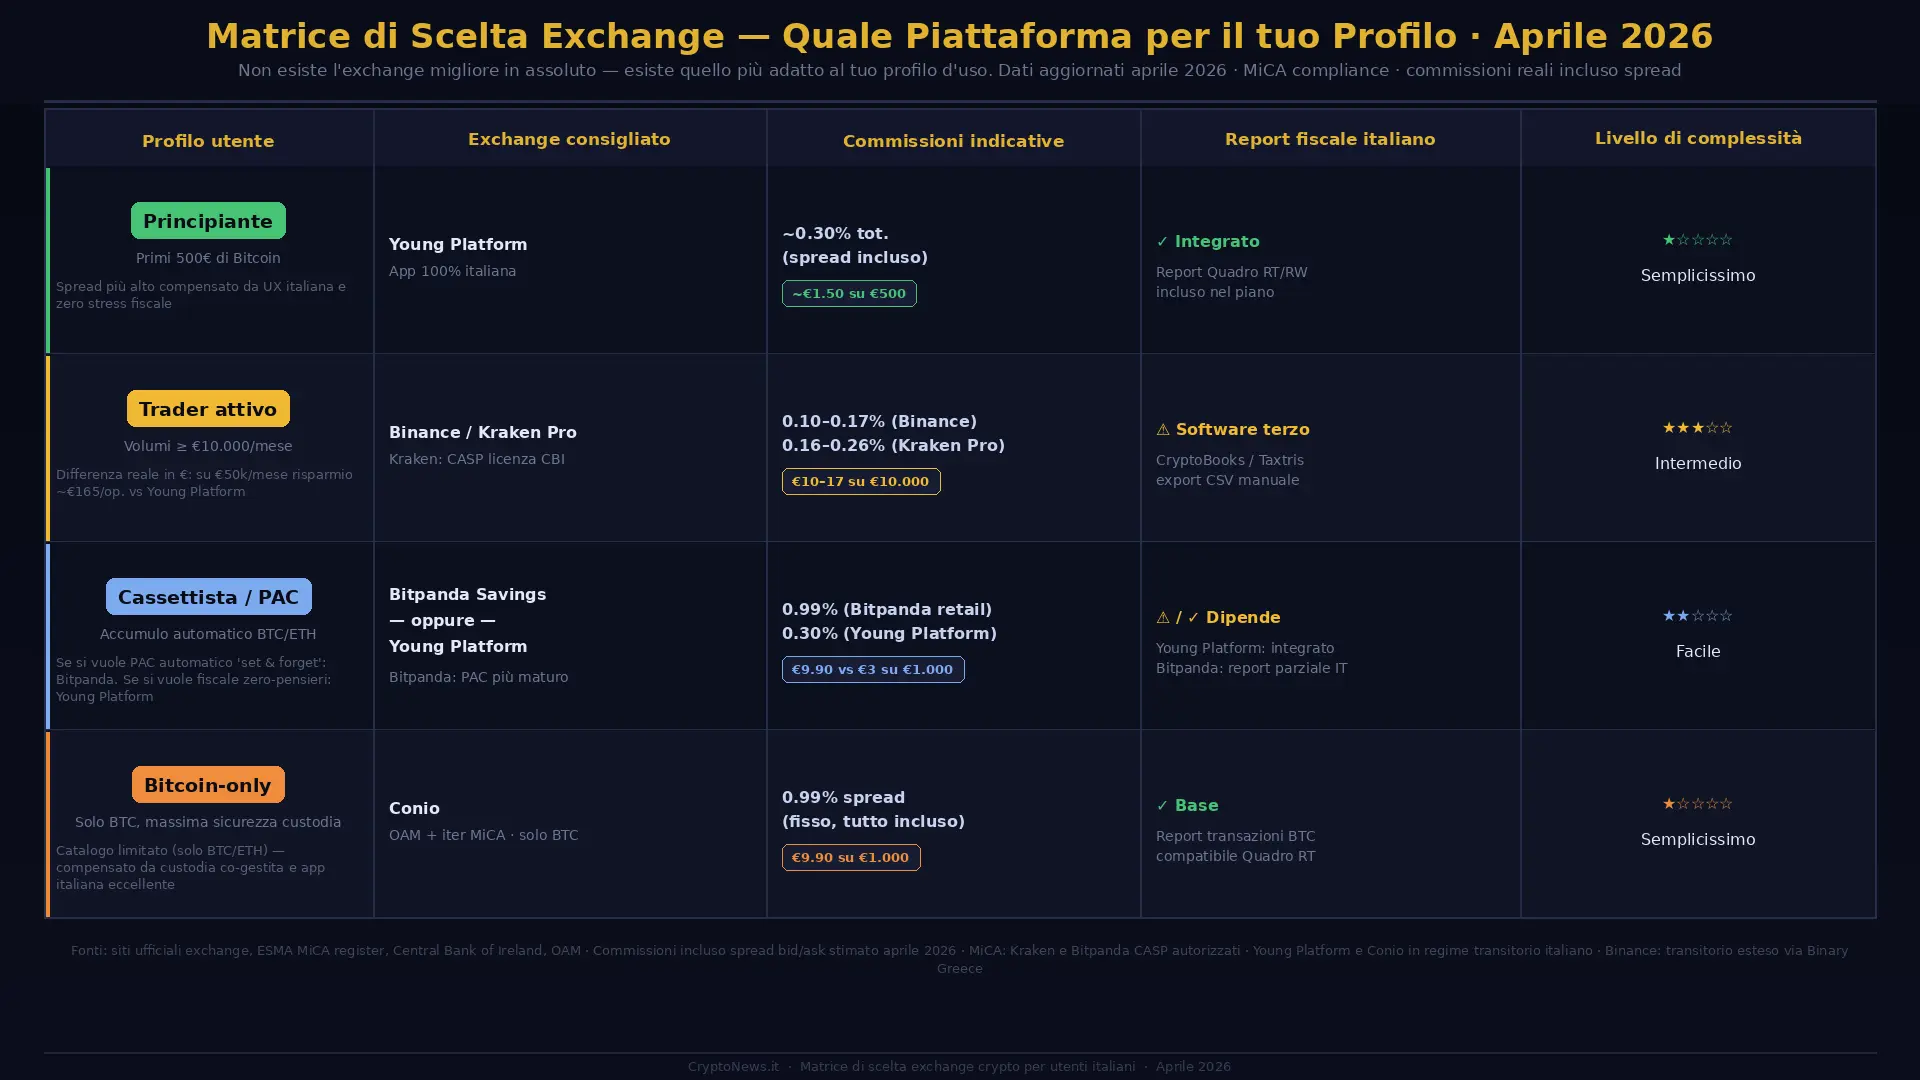Click the green checkmark beside Integrato
Screen dimensions: 1920x1080
point(1163,241)
